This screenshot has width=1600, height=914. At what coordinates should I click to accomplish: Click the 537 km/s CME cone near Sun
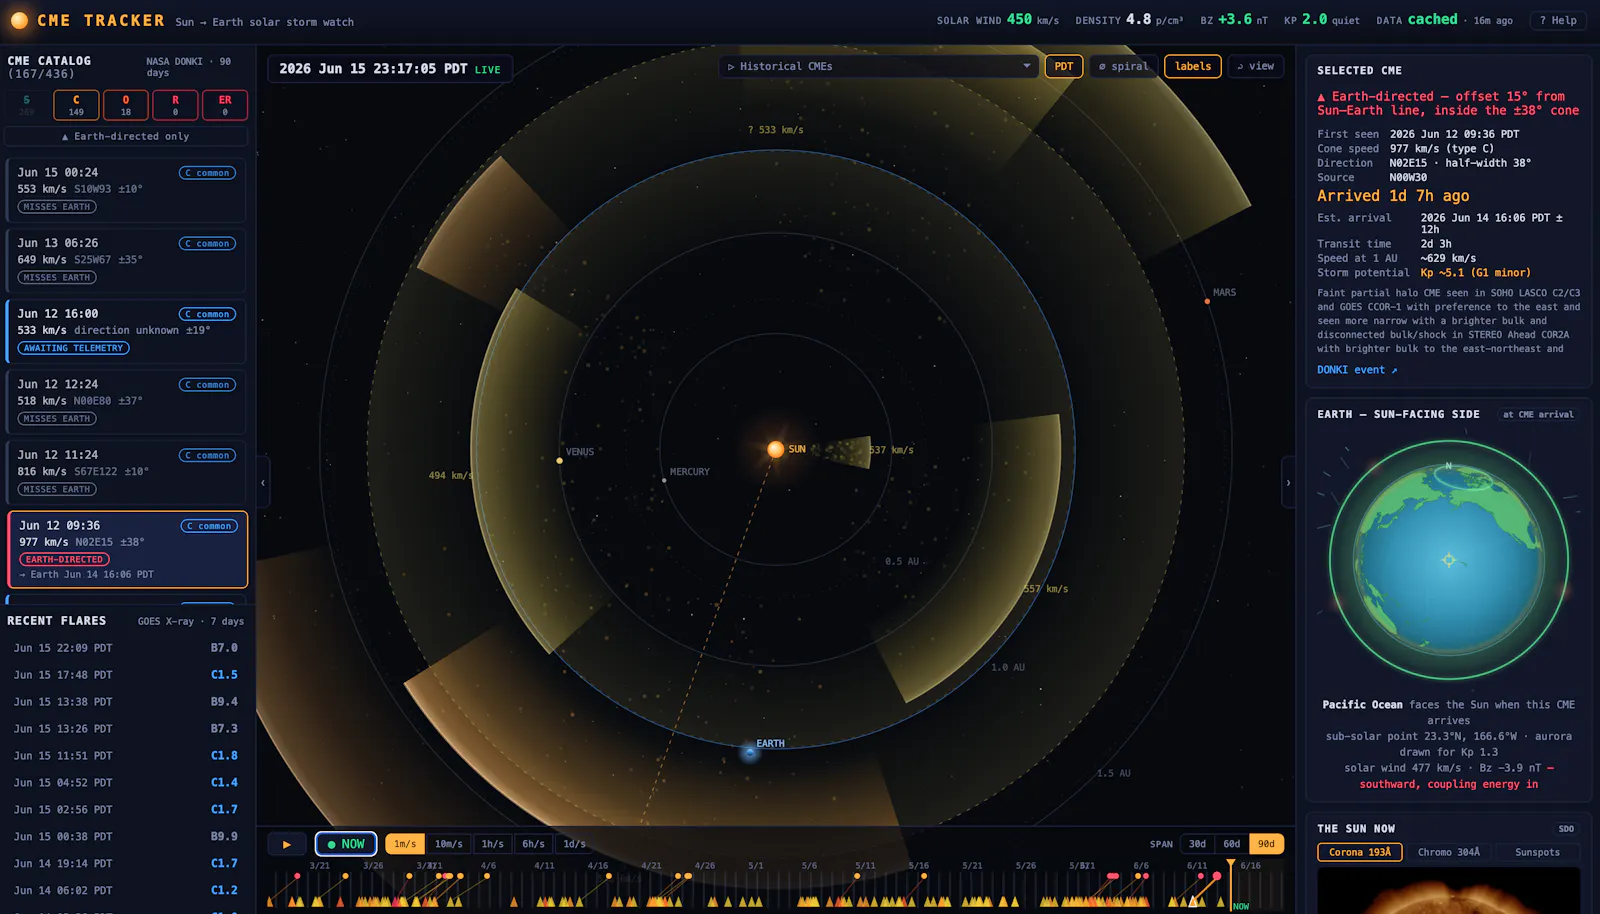(x=842, y=451)
